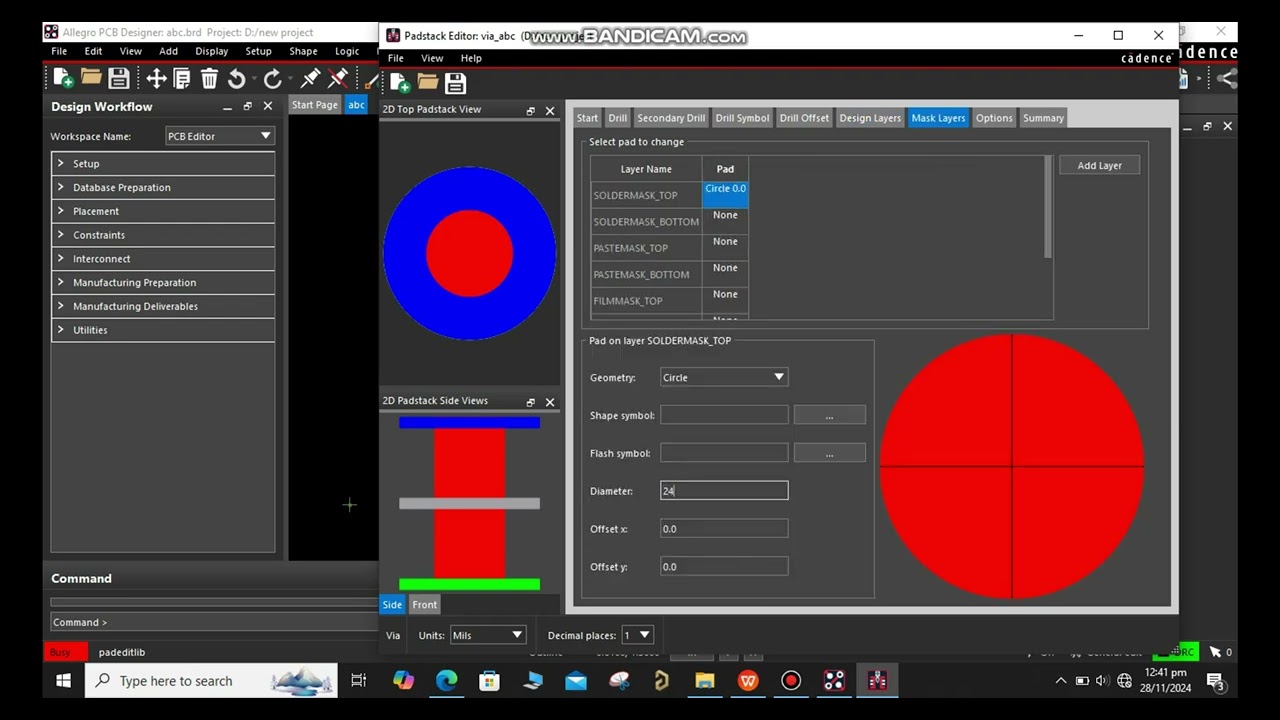Click the Bandicam record icon in taskbar
Image resolution: width=1280 pixels, height=720 pixels.
click(791, 681)
